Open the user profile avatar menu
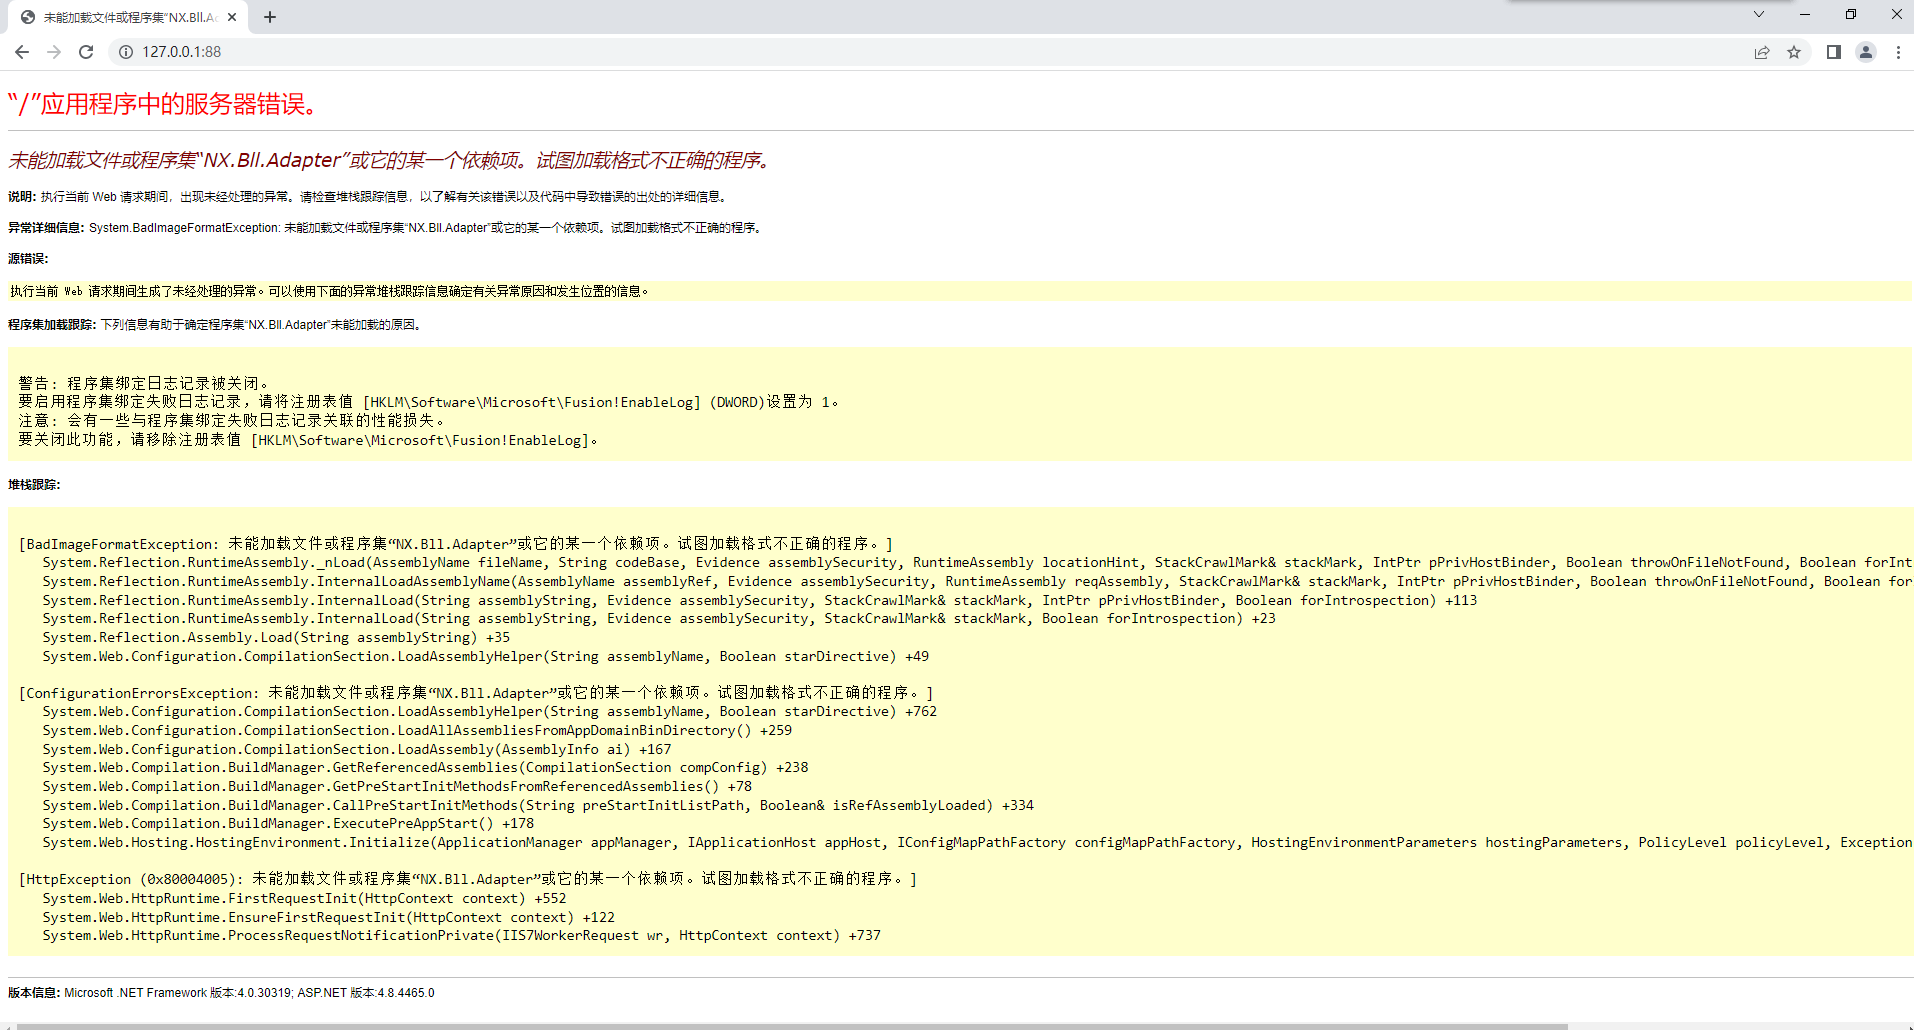 click(1866, 52)
